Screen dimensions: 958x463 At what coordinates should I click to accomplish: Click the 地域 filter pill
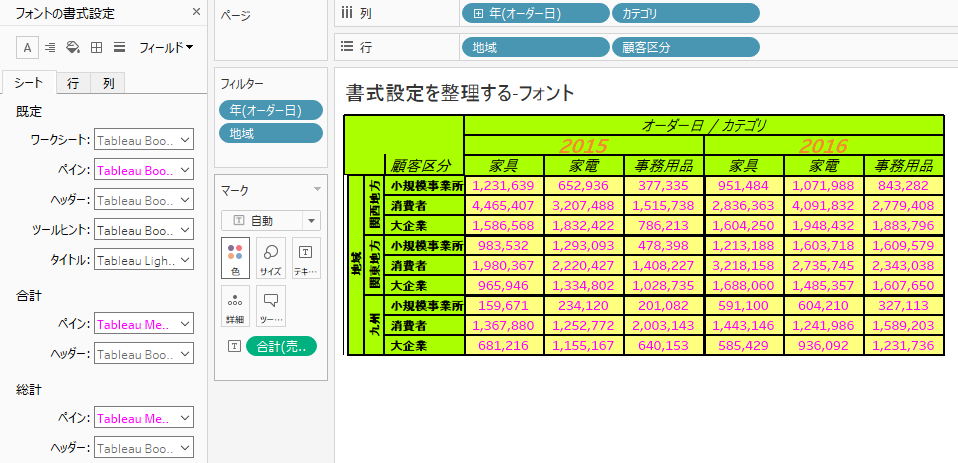pyautogui.click(x=271, y=133)
